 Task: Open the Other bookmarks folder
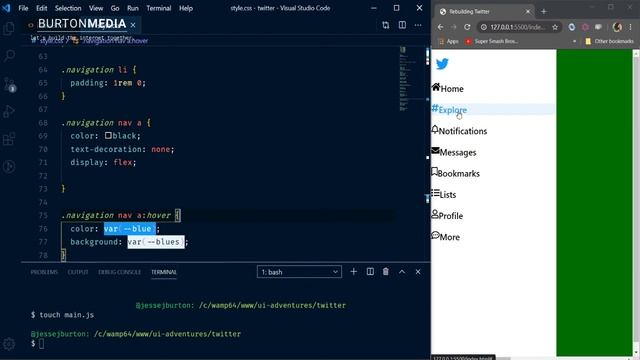click(x=609, y=41)
